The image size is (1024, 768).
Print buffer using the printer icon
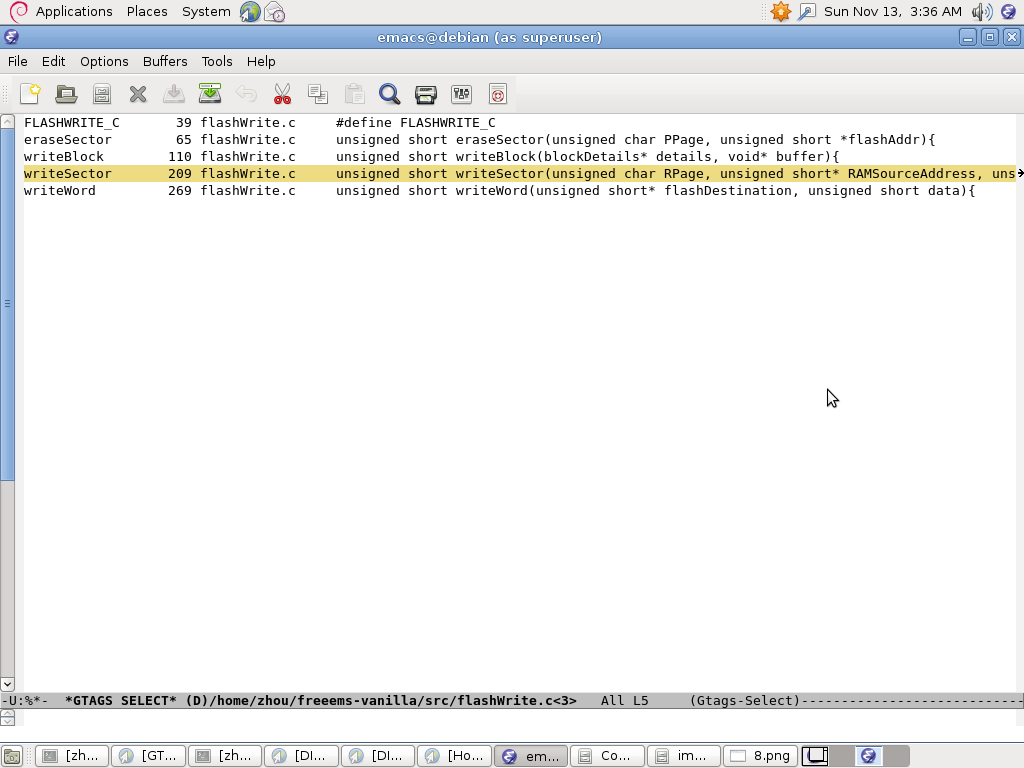pyautogui.click(x=425, y=94)
